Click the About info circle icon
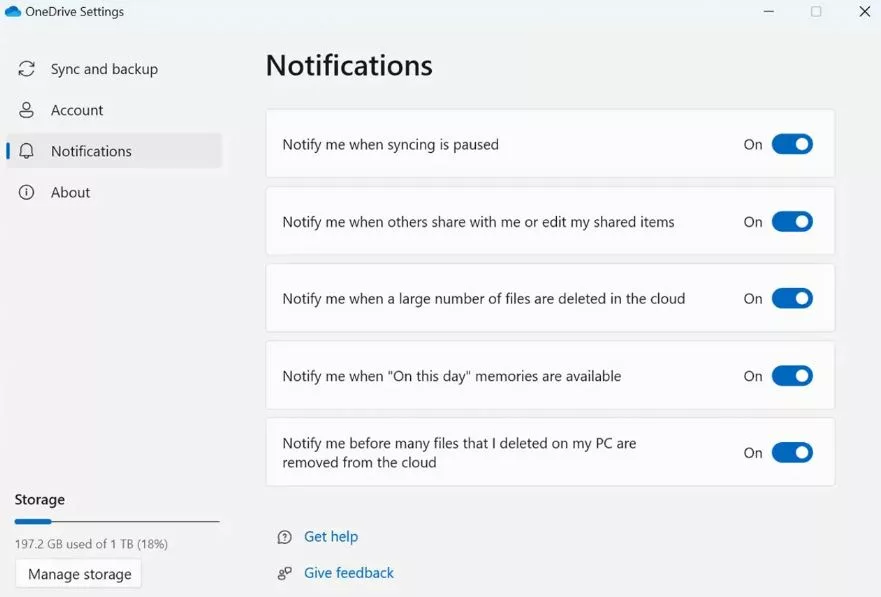This screenshot has height=597, width=881. point(26,192)
